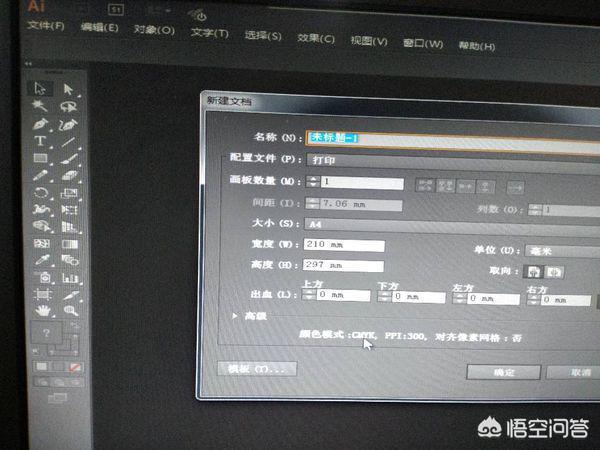This screenshot has height=450, width=600.
Task: Select the Selection tool arrow
Action: (40, 88)
